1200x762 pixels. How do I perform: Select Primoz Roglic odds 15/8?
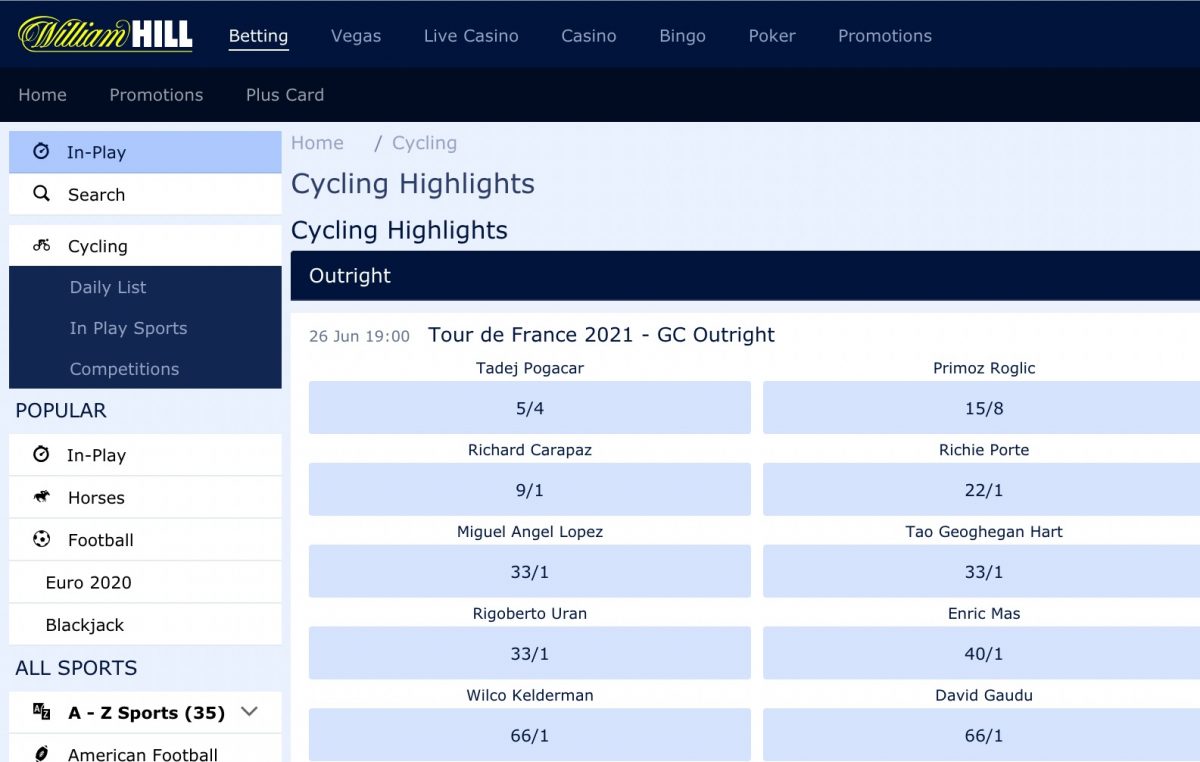coord(983,408)
